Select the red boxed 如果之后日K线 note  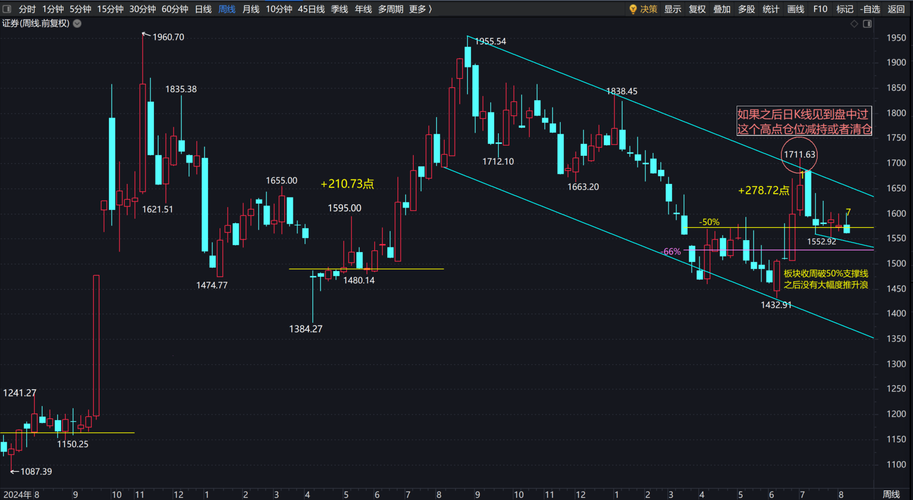click(x=804, y=122)
